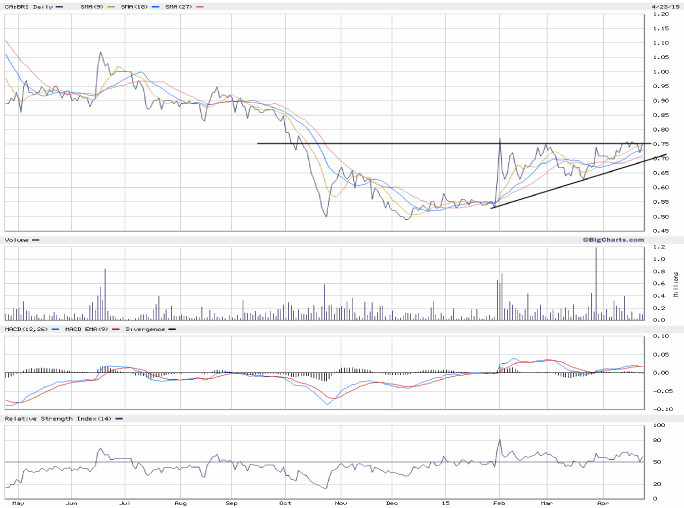Click the SMA(18) legend label
Viewport: 684px width, 508px height.
[138, 7]
